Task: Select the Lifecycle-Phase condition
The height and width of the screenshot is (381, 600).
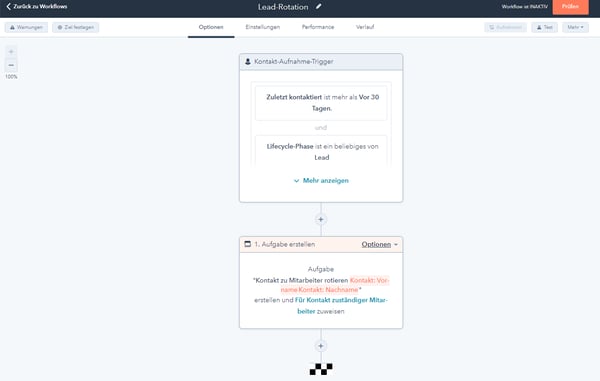Action: tap(321, 151)
